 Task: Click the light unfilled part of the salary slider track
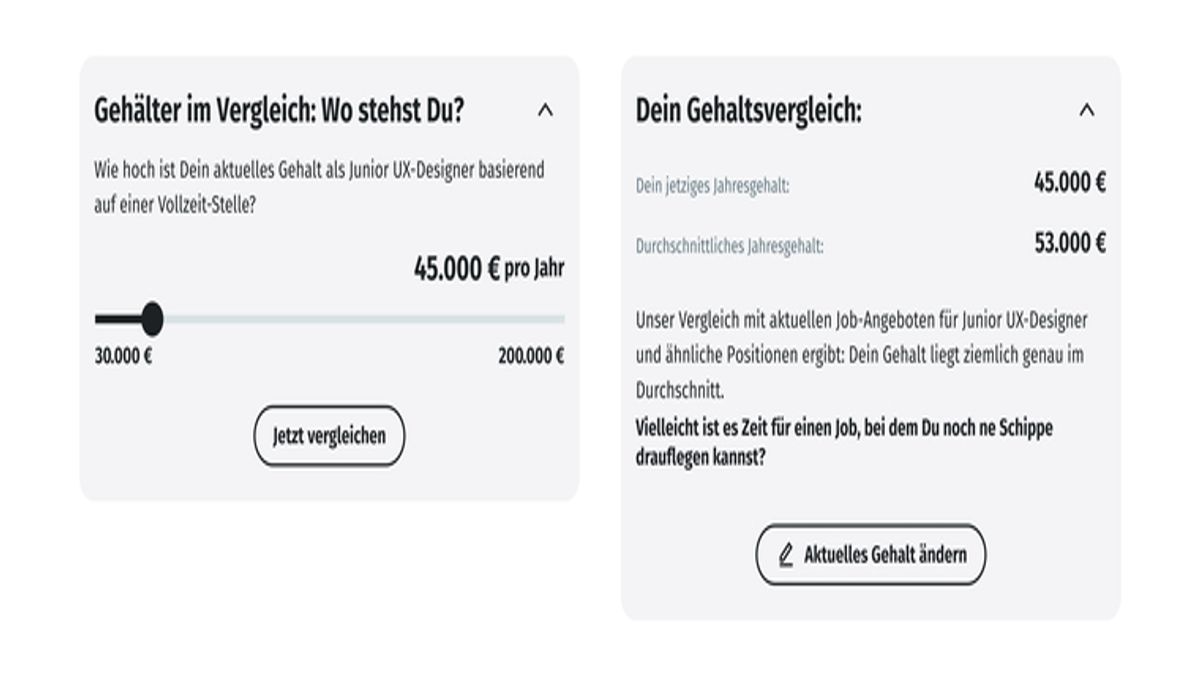(360, 319)
